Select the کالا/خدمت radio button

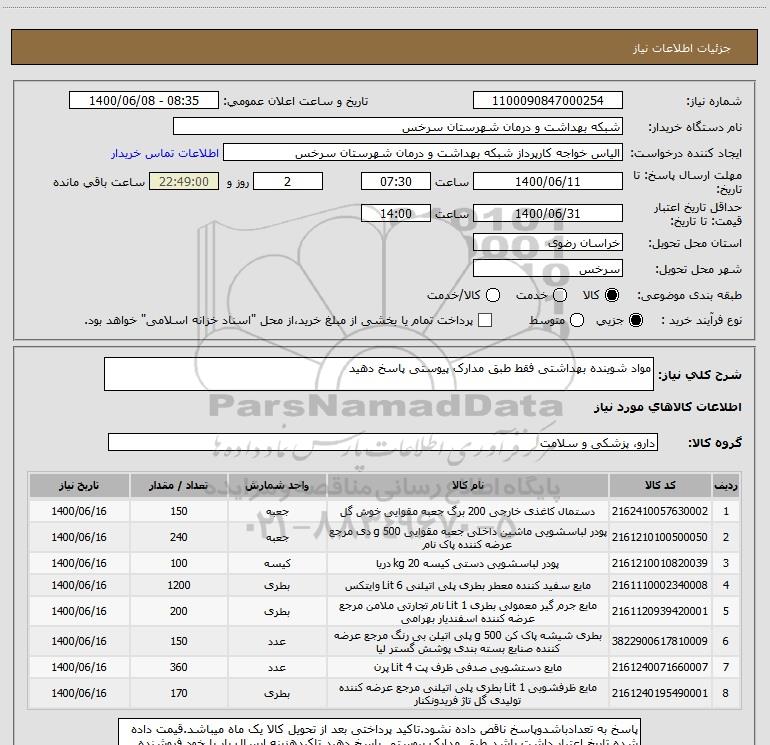[493, 295]
